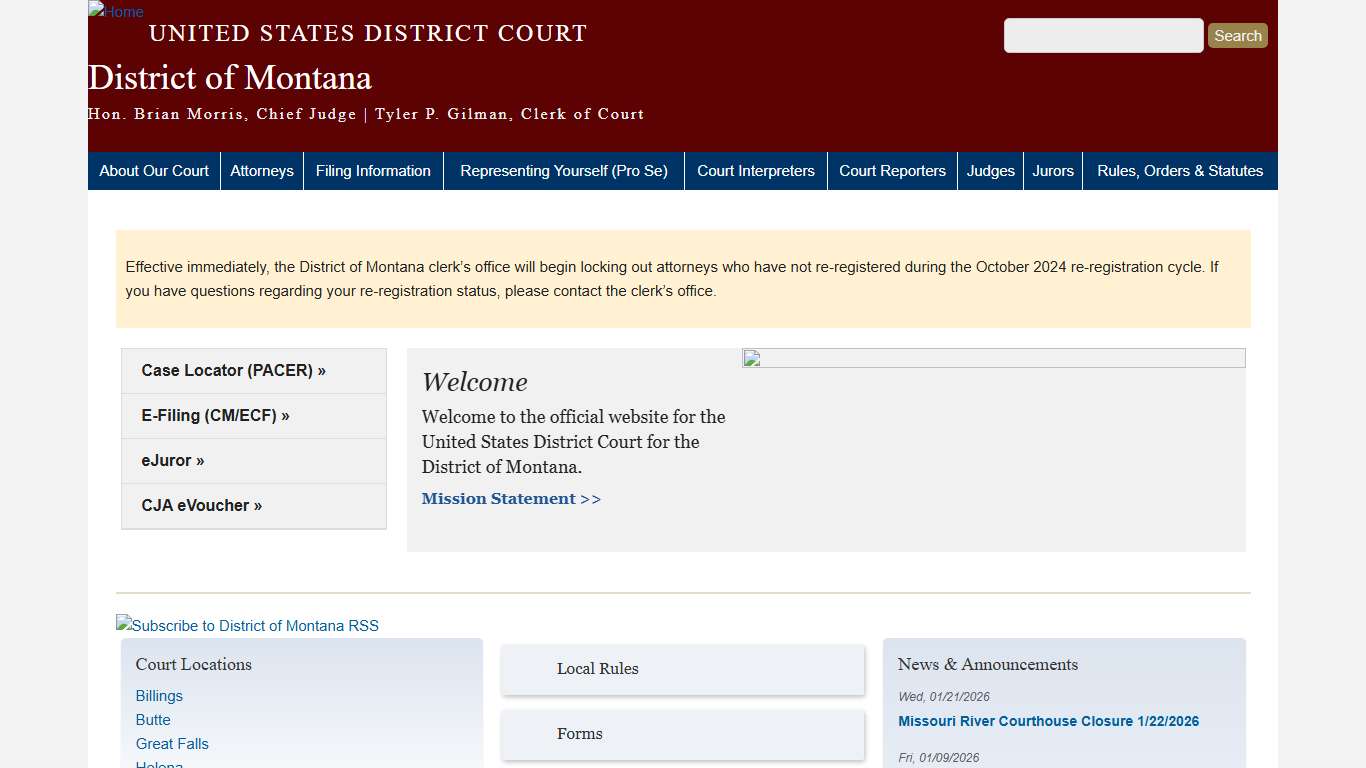This screenshot has height=768, width=1366.
Task: Open the About Our Court menu
Action: [153, 170]
